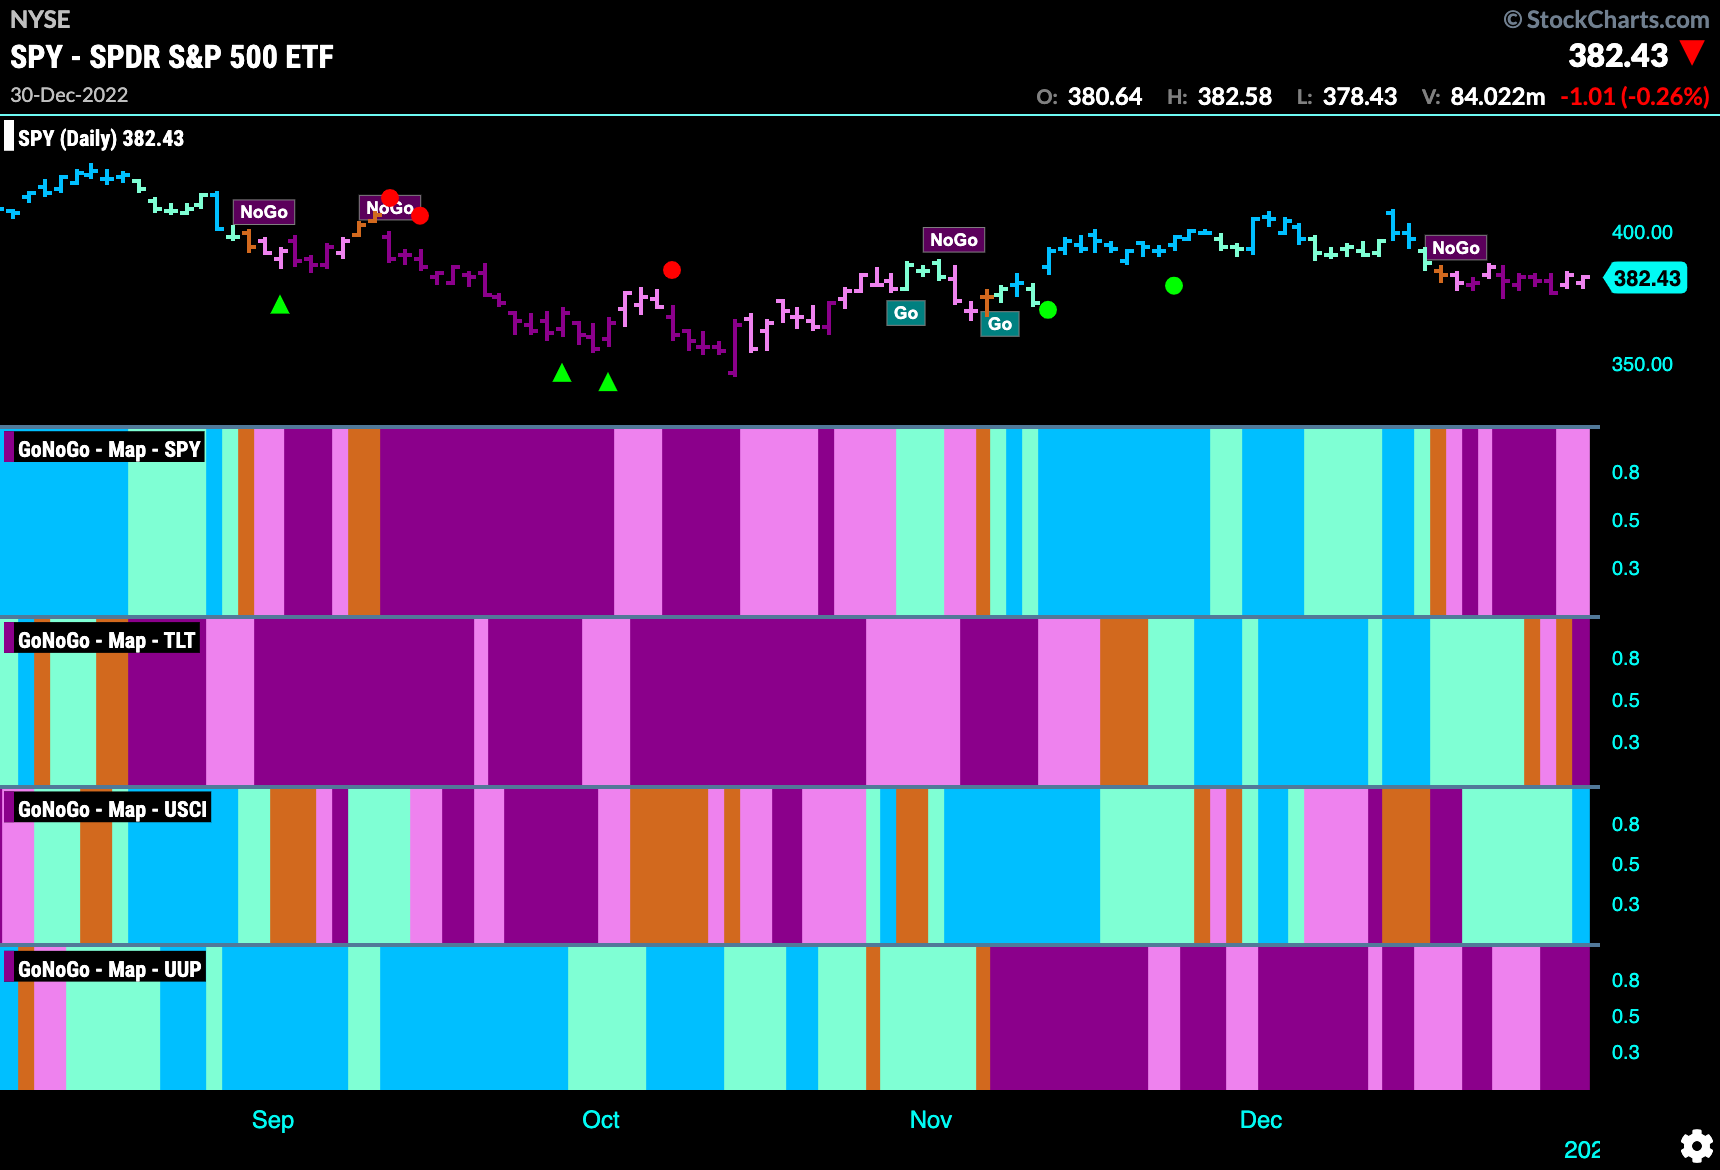Click the SPY (Daily) 382.43 legend label
This screenshot has width=1720, height=1170.
click(x=101, y=138)
